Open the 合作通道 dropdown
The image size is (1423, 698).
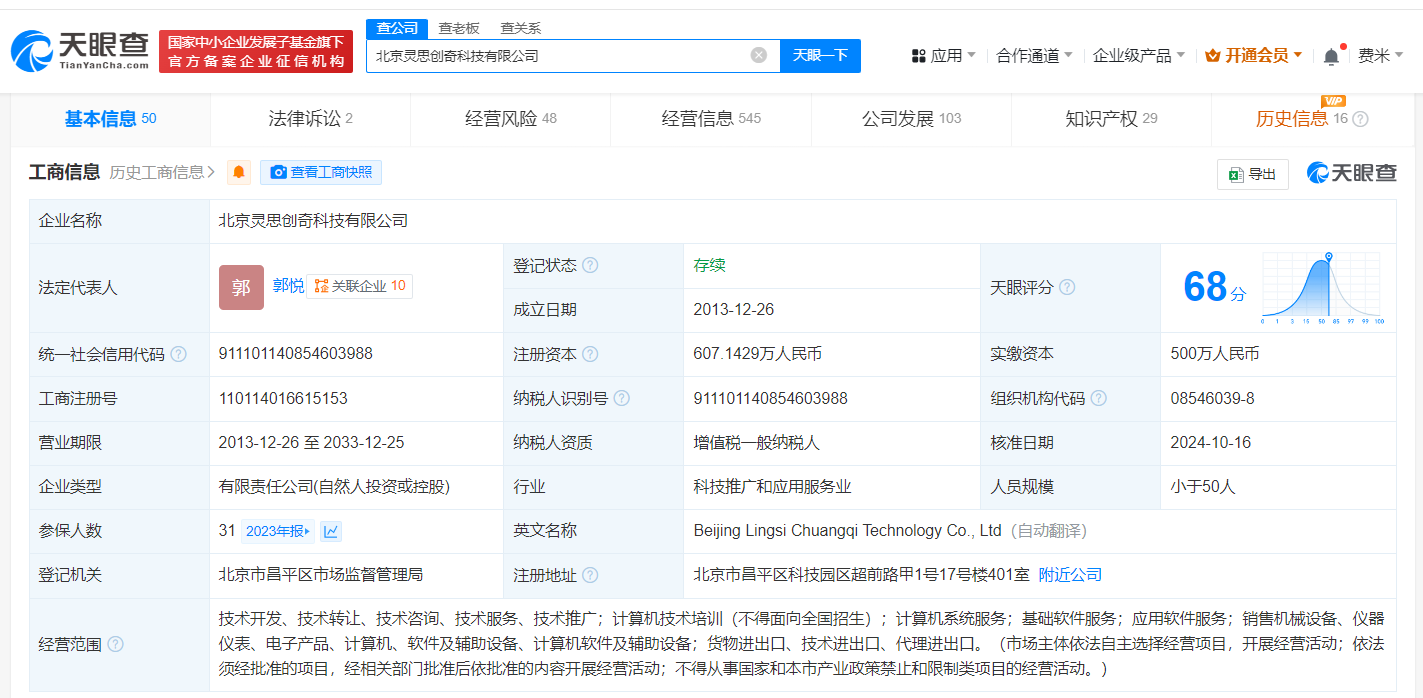click(x=1034, y=56)
